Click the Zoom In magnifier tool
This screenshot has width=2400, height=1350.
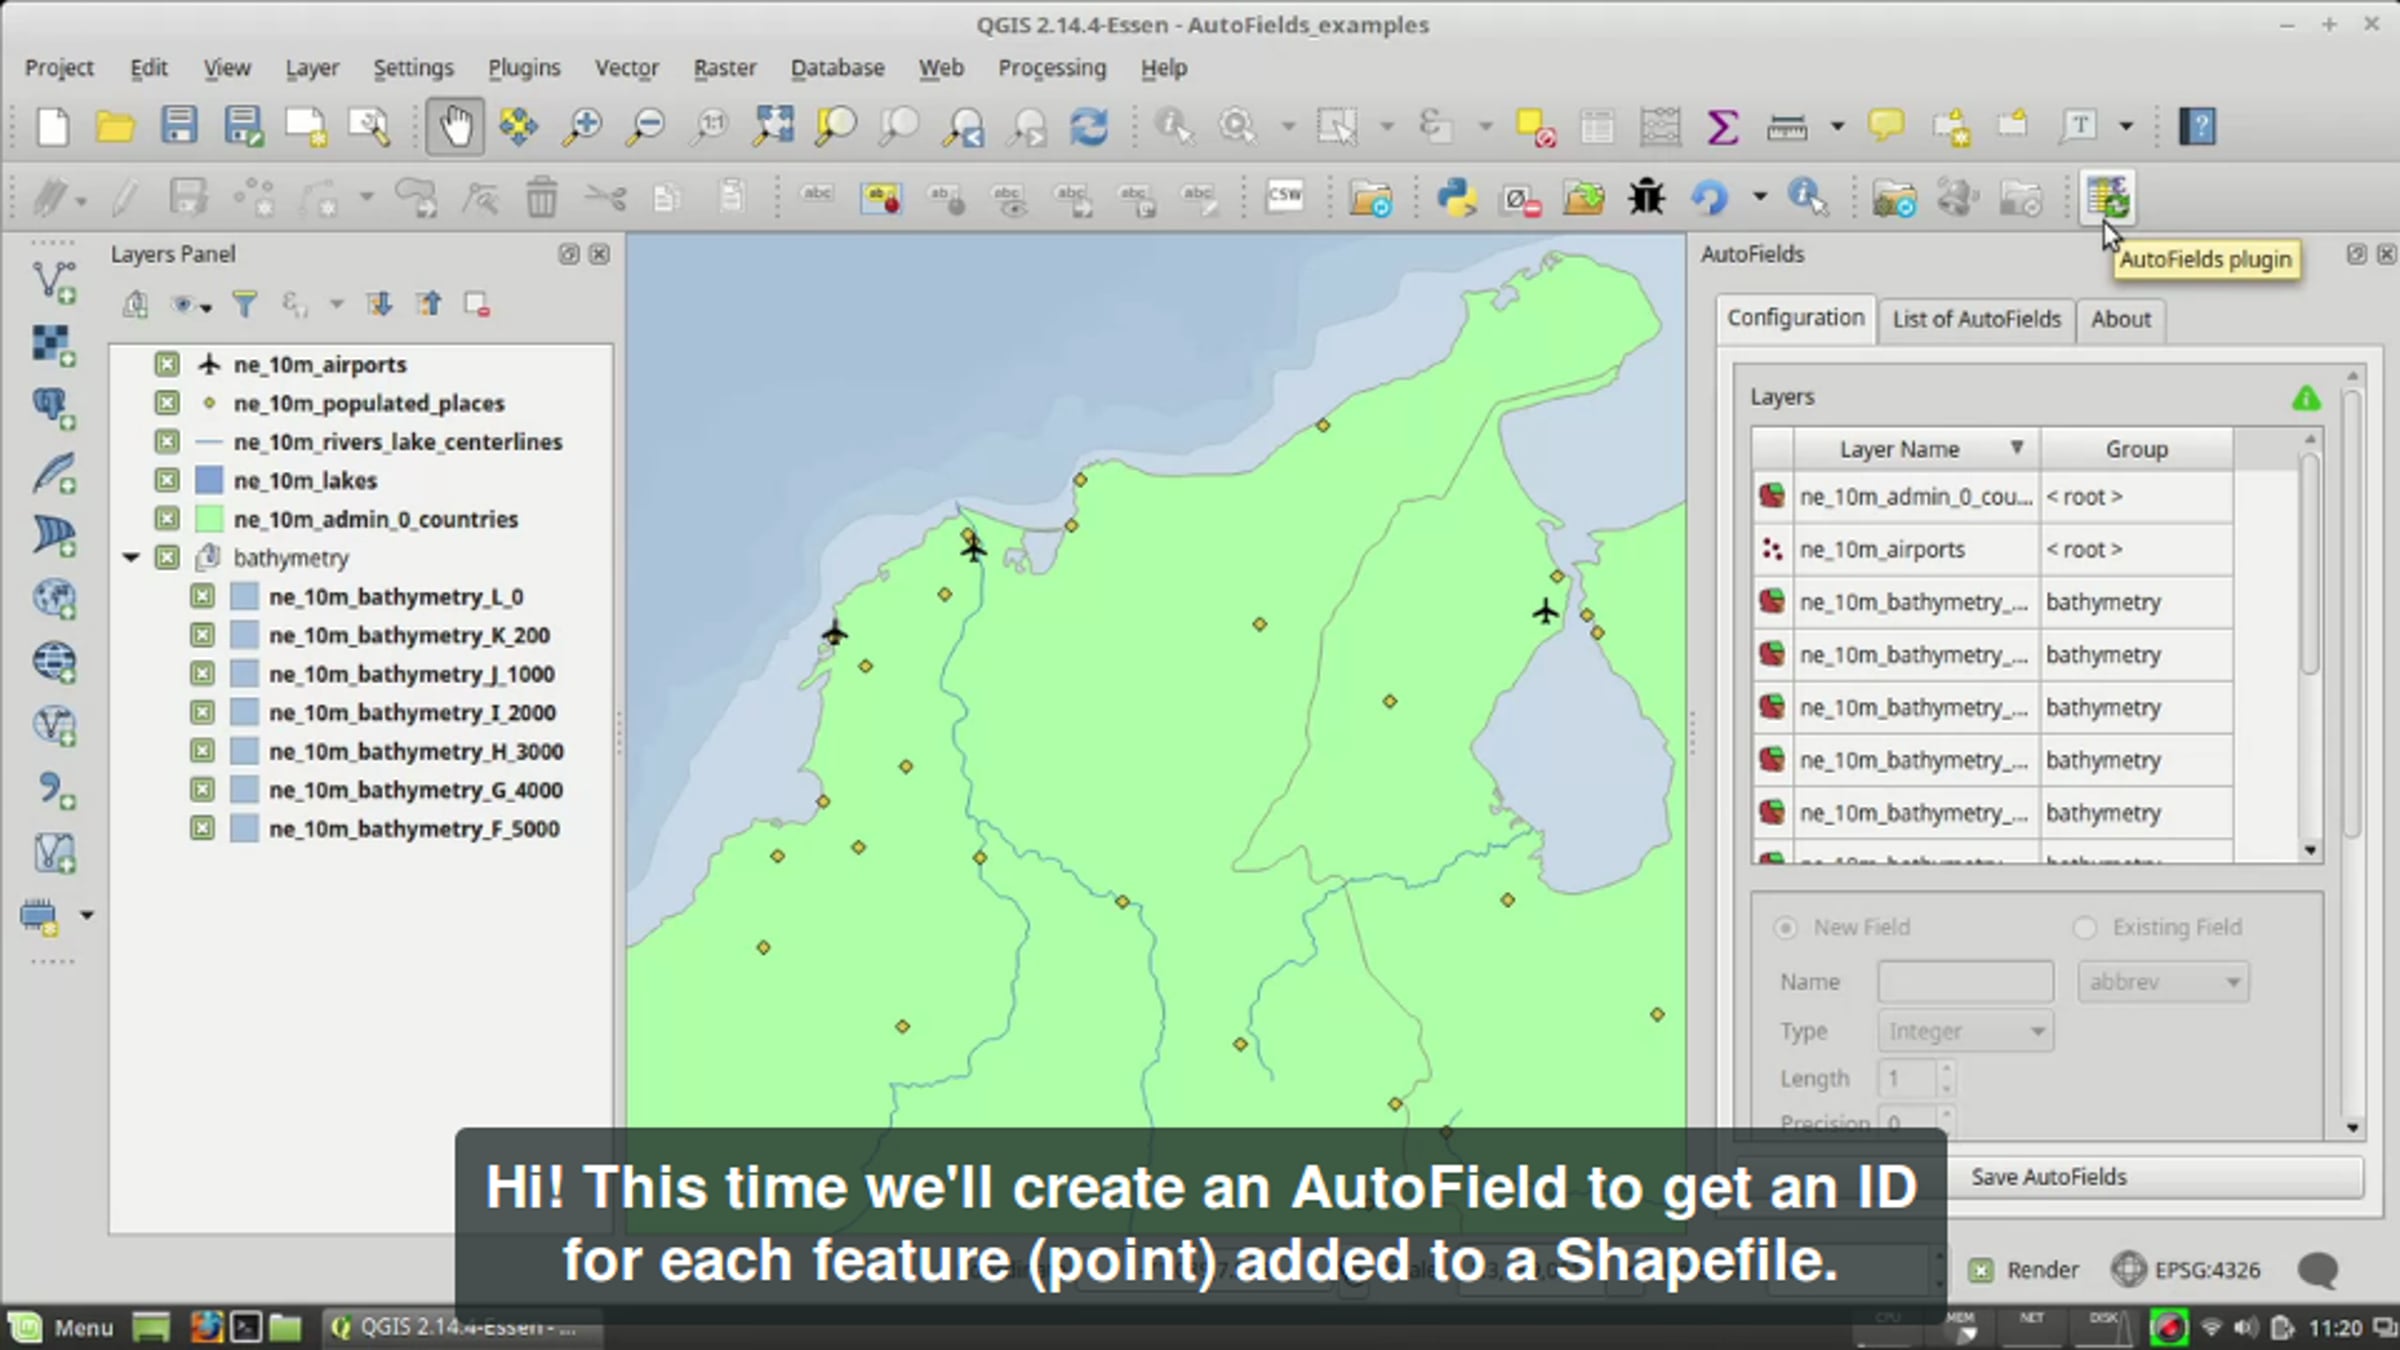coord(582,127)
